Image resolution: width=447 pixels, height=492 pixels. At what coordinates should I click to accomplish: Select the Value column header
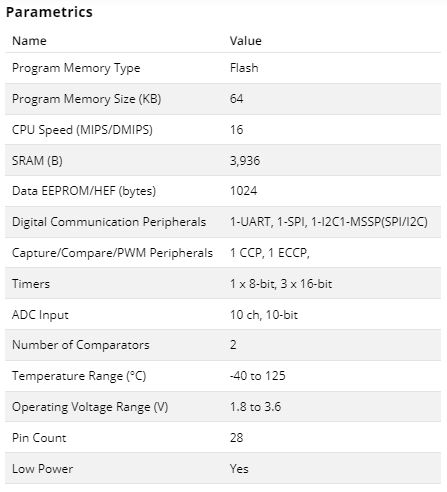coord(246,41)
